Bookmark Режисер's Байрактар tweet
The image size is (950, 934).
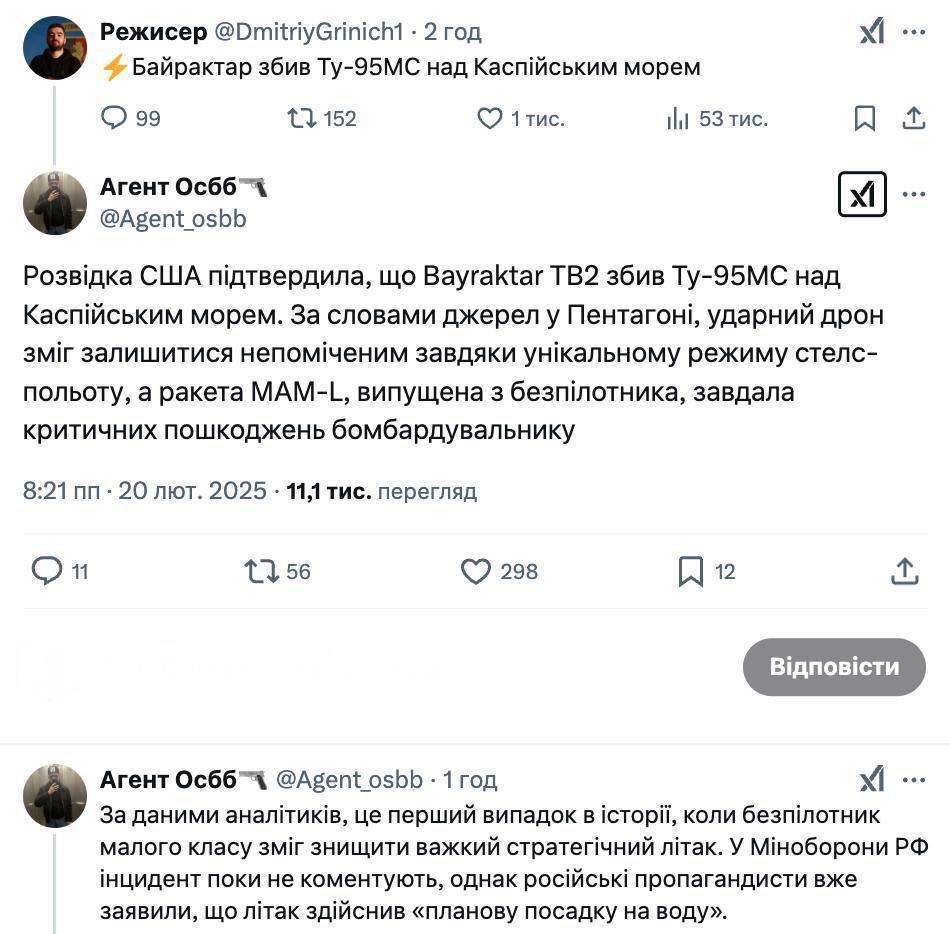point(865,118)
